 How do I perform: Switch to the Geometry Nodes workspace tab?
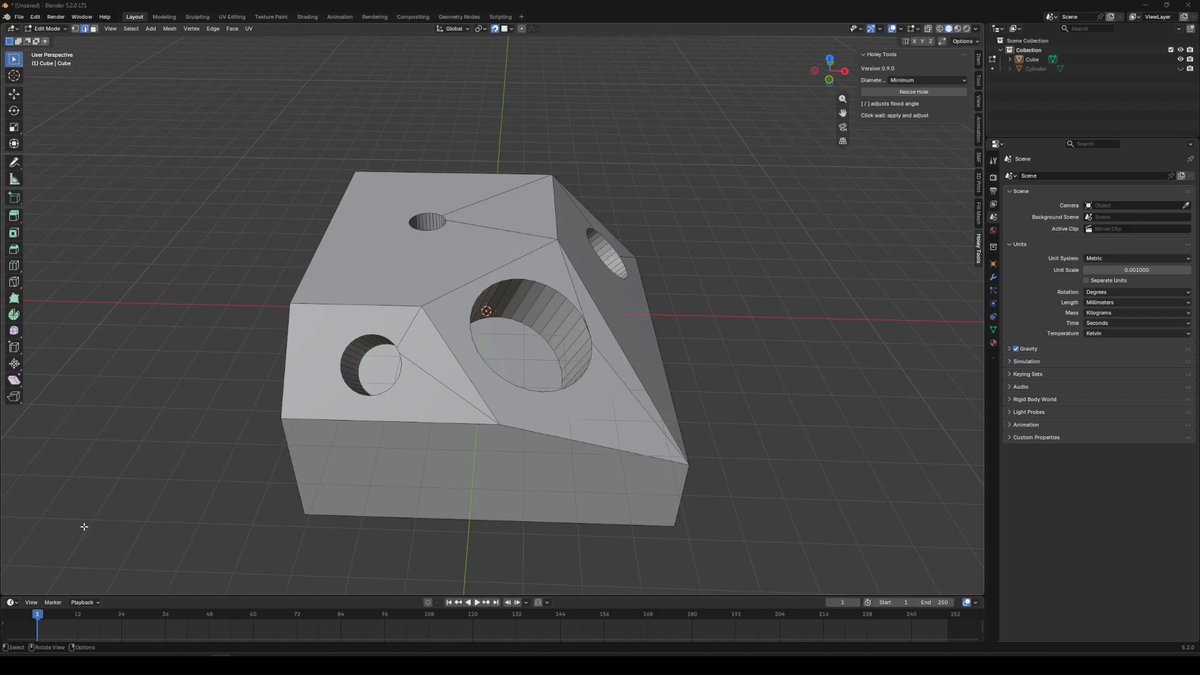click(x=459, y=16)
